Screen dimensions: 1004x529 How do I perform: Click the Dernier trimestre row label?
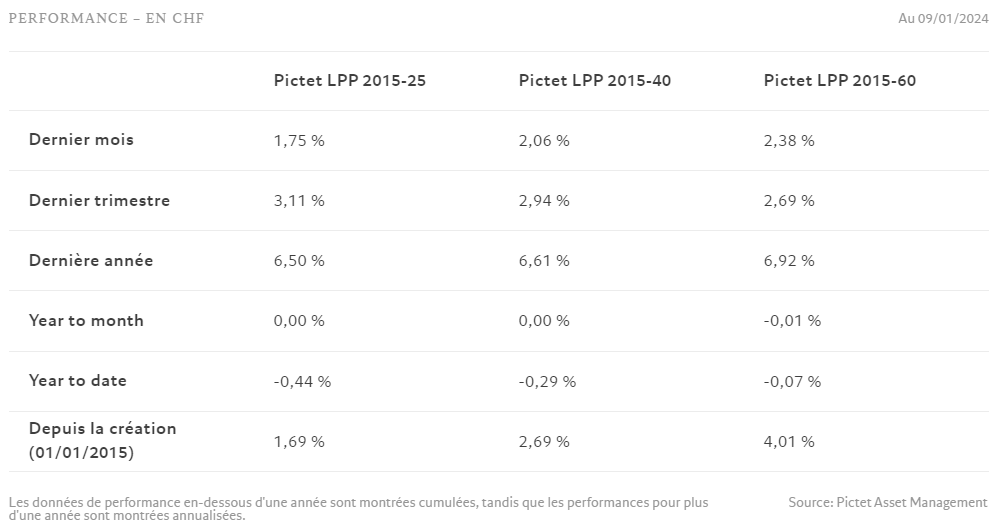99,200
